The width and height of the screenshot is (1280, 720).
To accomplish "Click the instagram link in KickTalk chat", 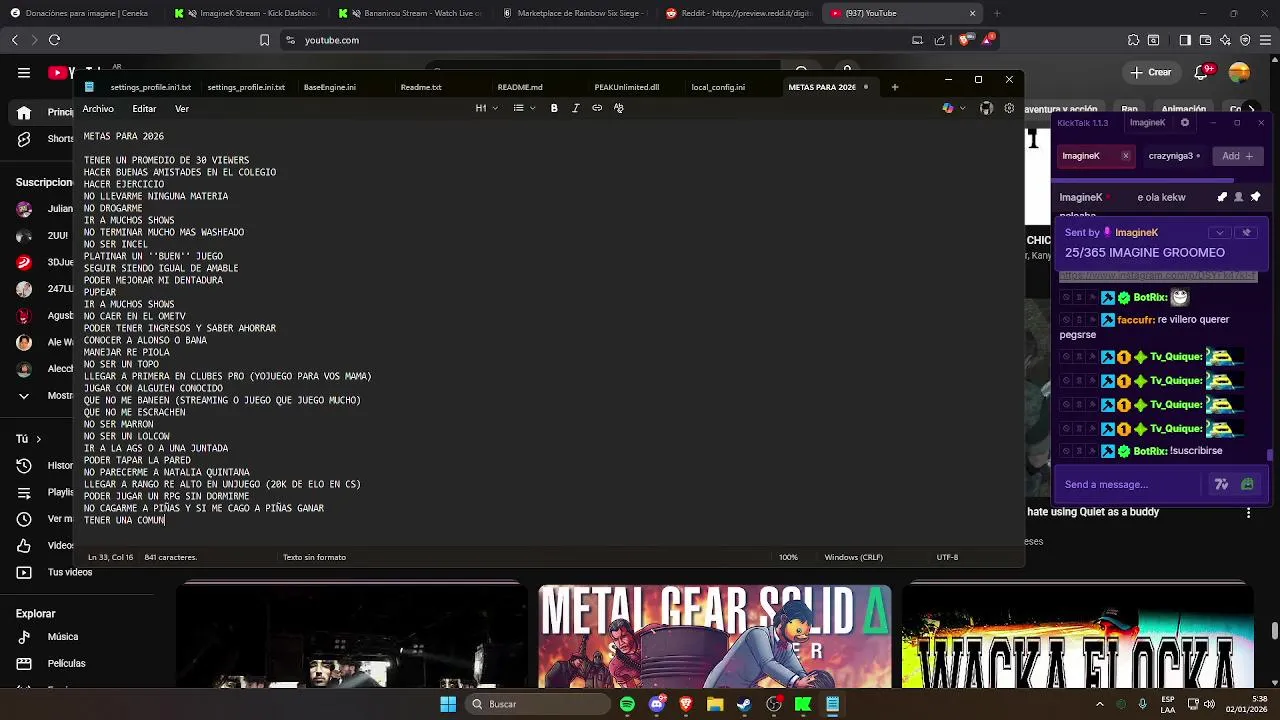I will 1158,276.
